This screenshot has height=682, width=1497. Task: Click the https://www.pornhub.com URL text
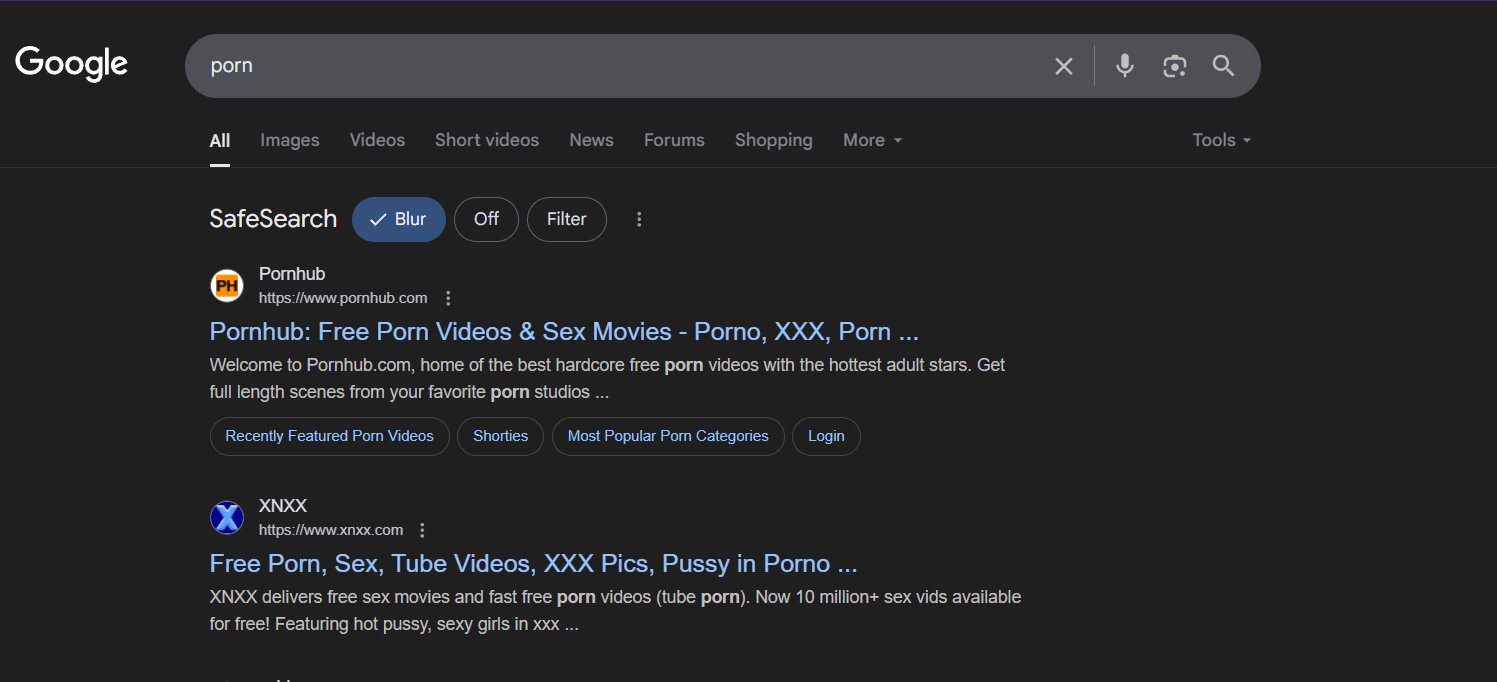click(343, 298)
